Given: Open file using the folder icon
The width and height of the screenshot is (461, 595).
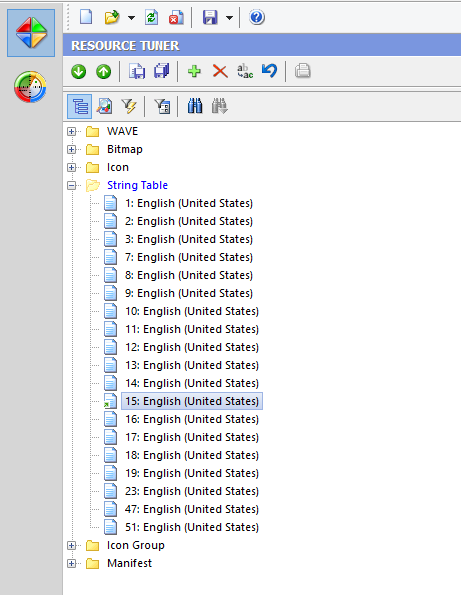Looking at the screenshot, I should [112, 17].
